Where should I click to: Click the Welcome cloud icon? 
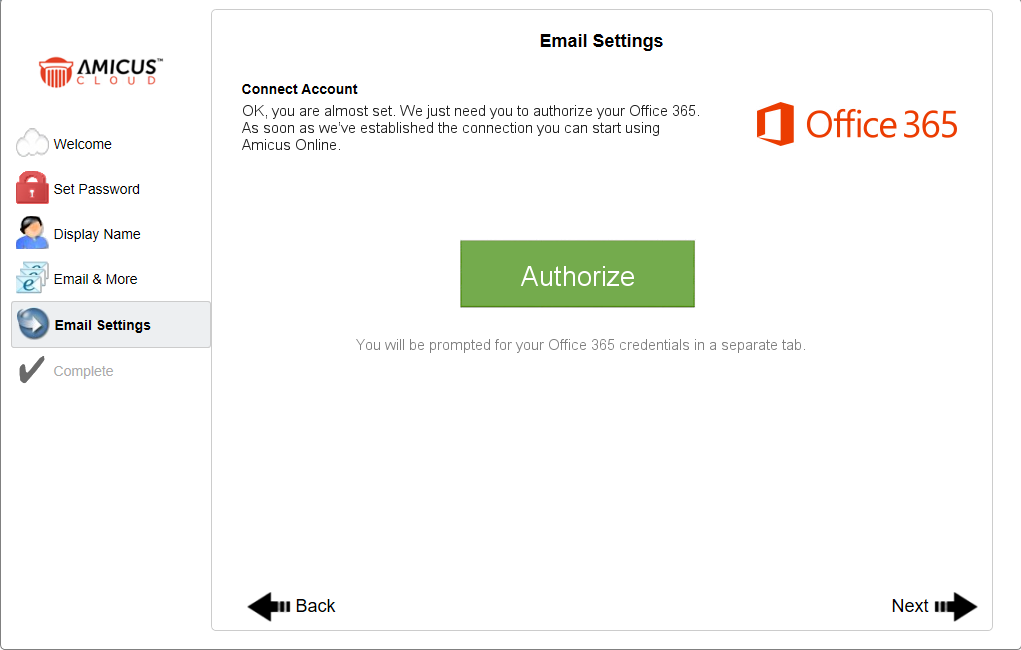click(x=32, y=143)
